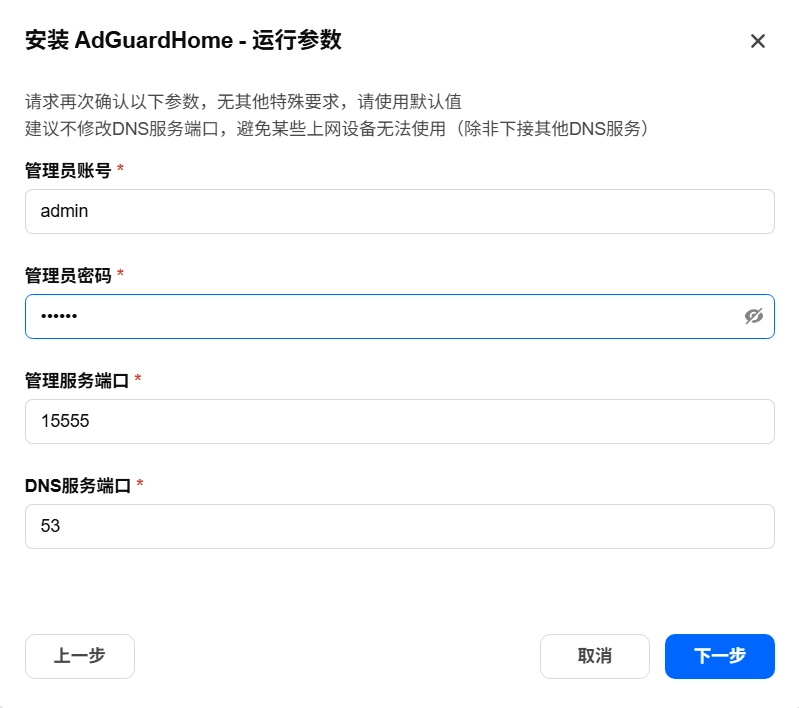The height and width of the screenshot is (708, 799).
Task: Toggle password visibility eye icon
Action: click(x=754, y=316)
